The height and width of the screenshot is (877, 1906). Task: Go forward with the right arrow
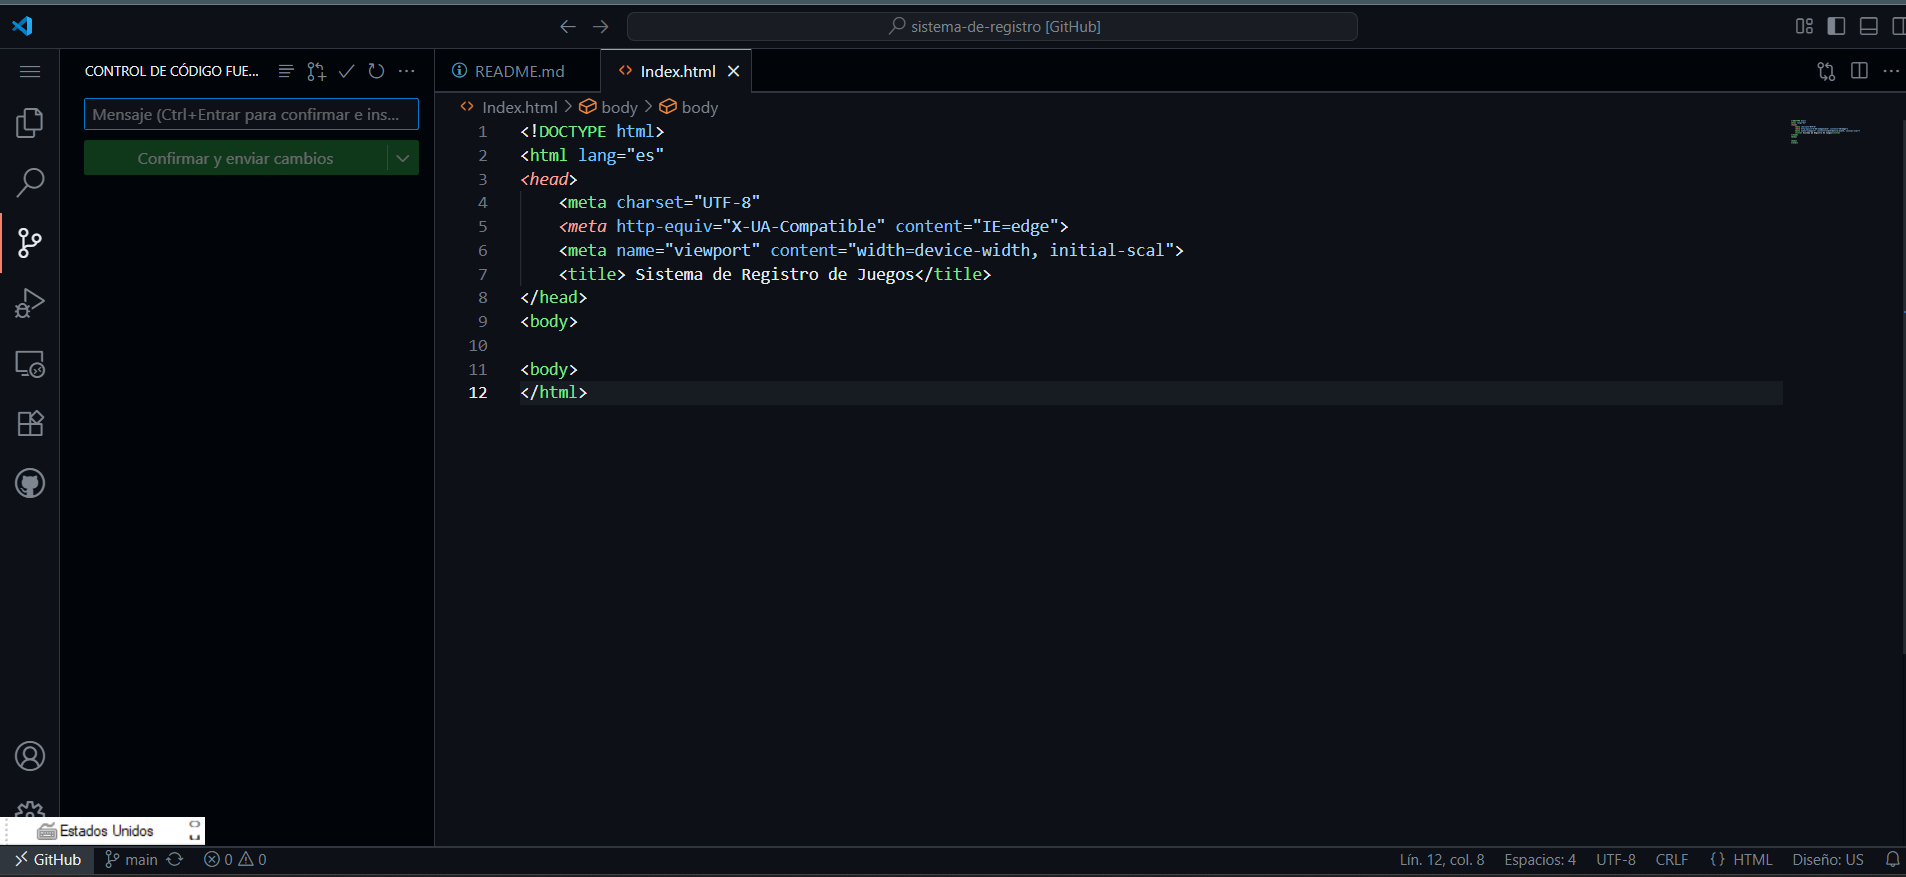click(x=600, y=27)
